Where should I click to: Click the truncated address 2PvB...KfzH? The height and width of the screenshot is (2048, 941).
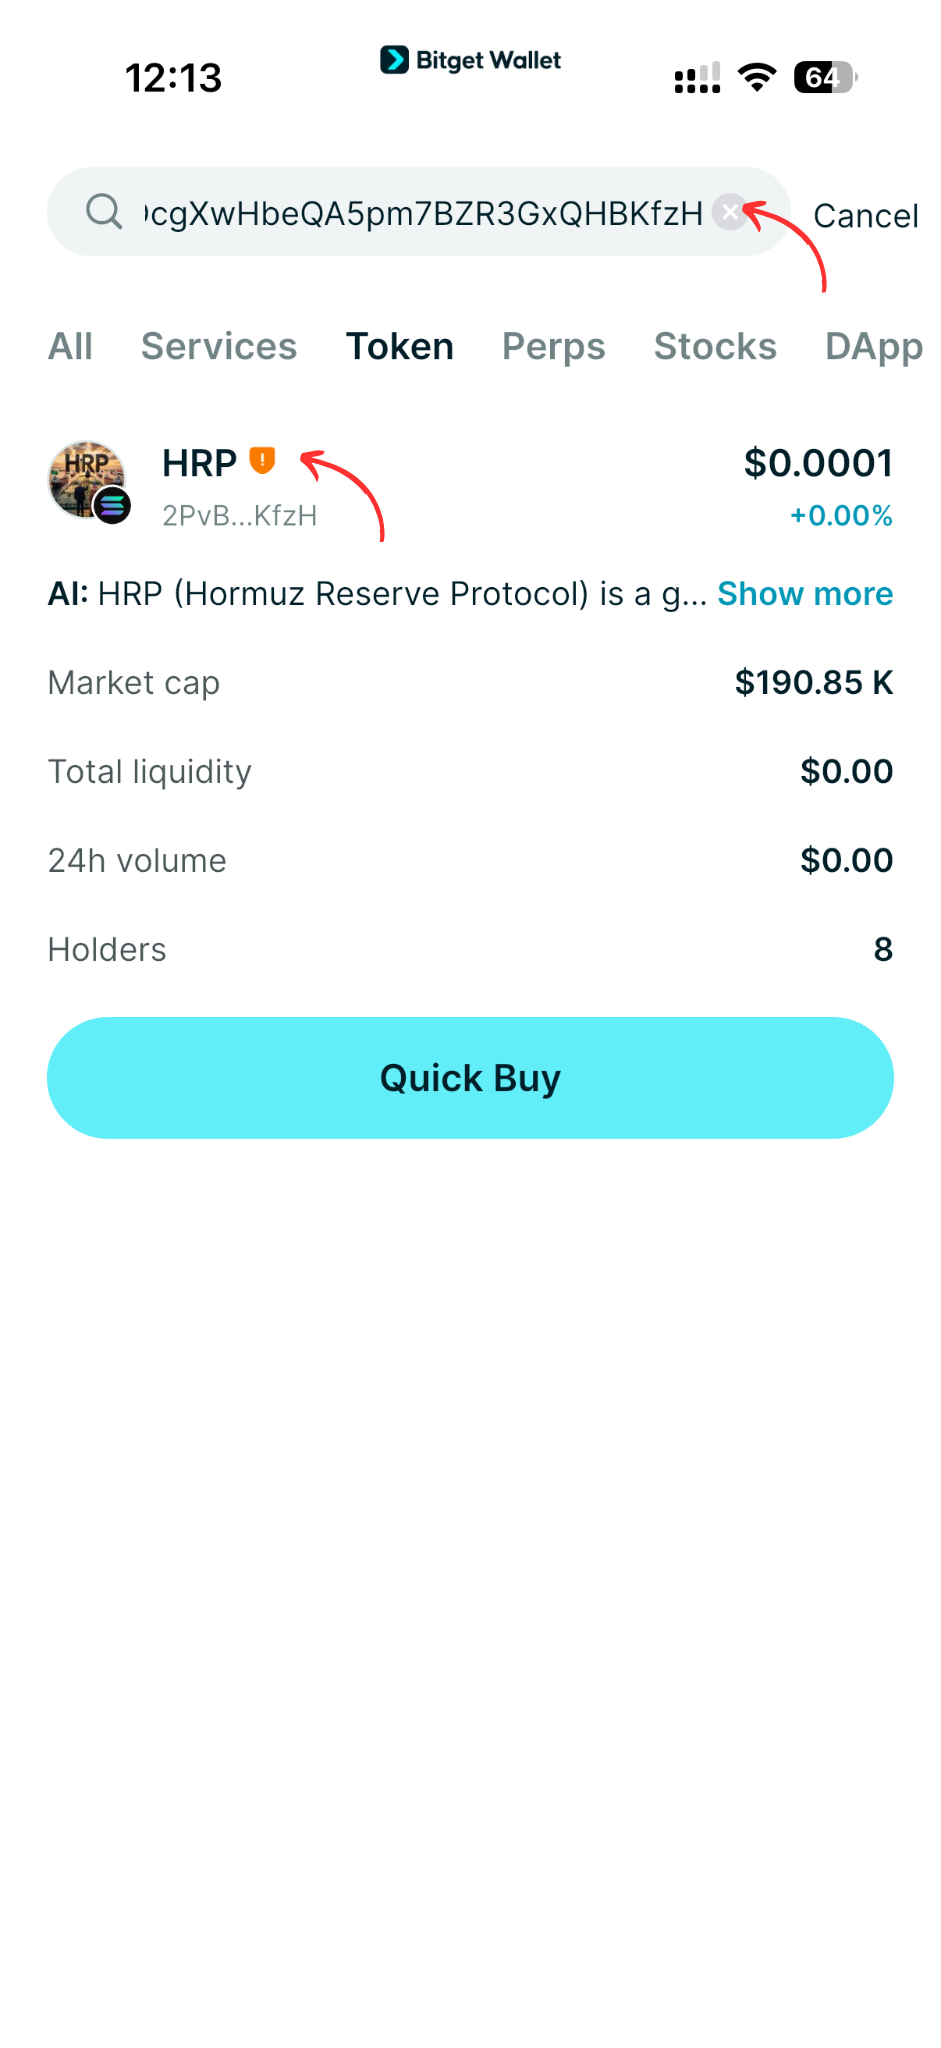tap(240, 516)
